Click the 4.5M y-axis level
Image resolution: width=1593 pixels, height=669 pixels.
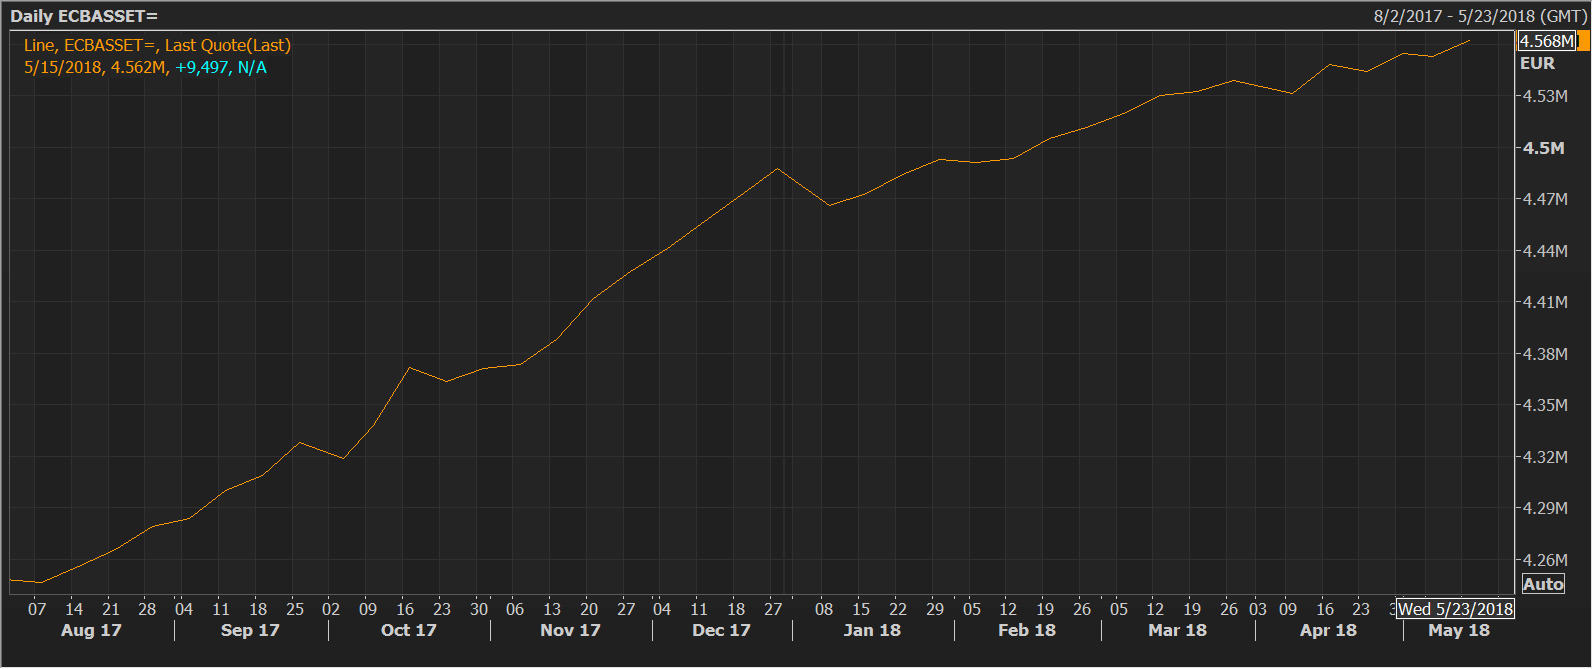(1543, 148)
